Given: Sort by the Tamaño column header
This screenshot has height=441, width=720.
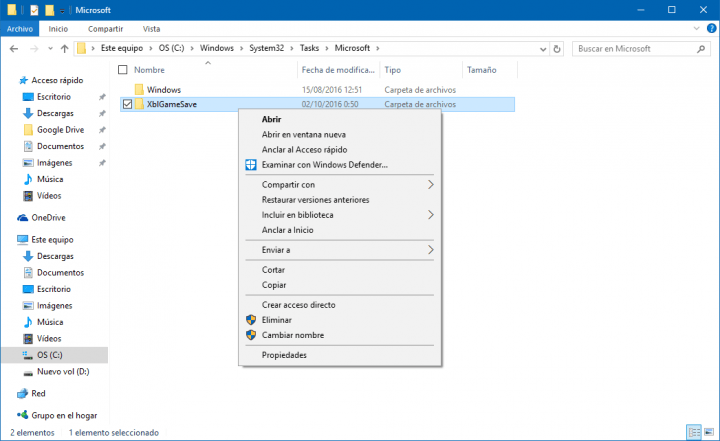Looking at the screenshot, I should 482,70.
